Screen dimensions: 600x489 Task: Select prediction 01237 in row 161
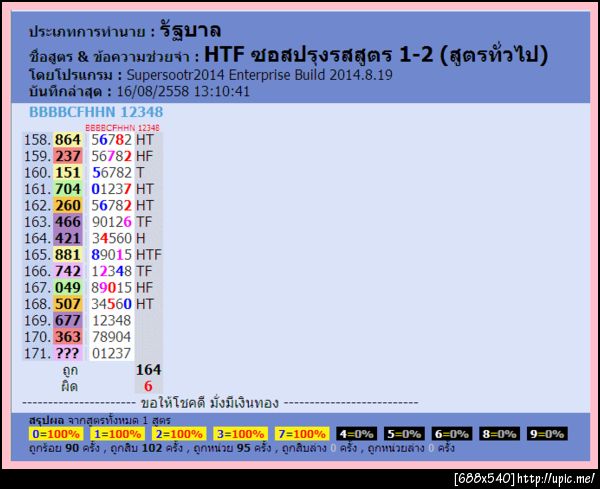(111, 189)
